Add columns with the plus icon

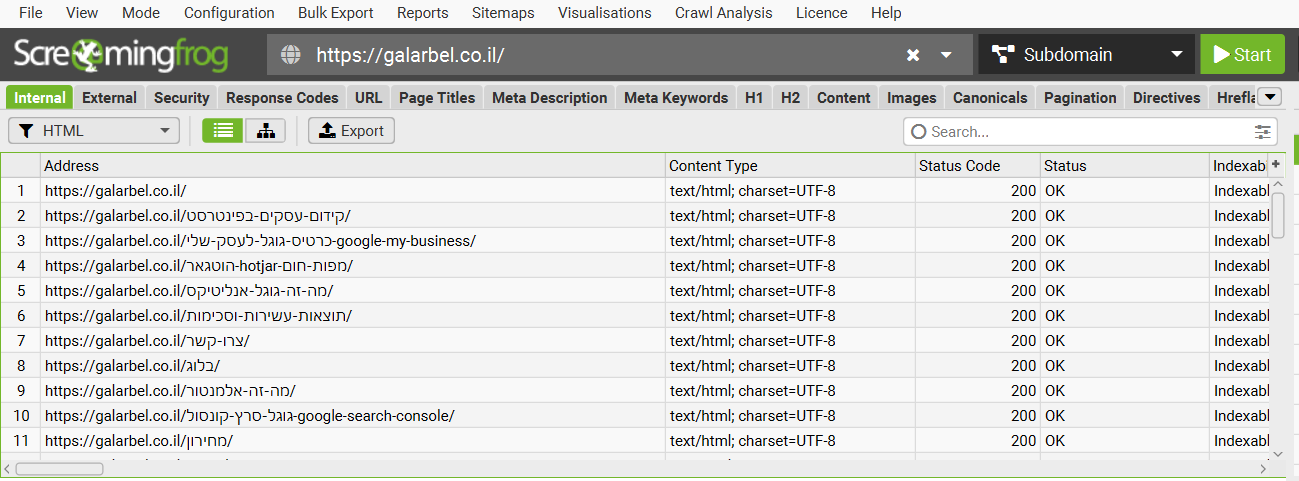tap(1276, 164)
